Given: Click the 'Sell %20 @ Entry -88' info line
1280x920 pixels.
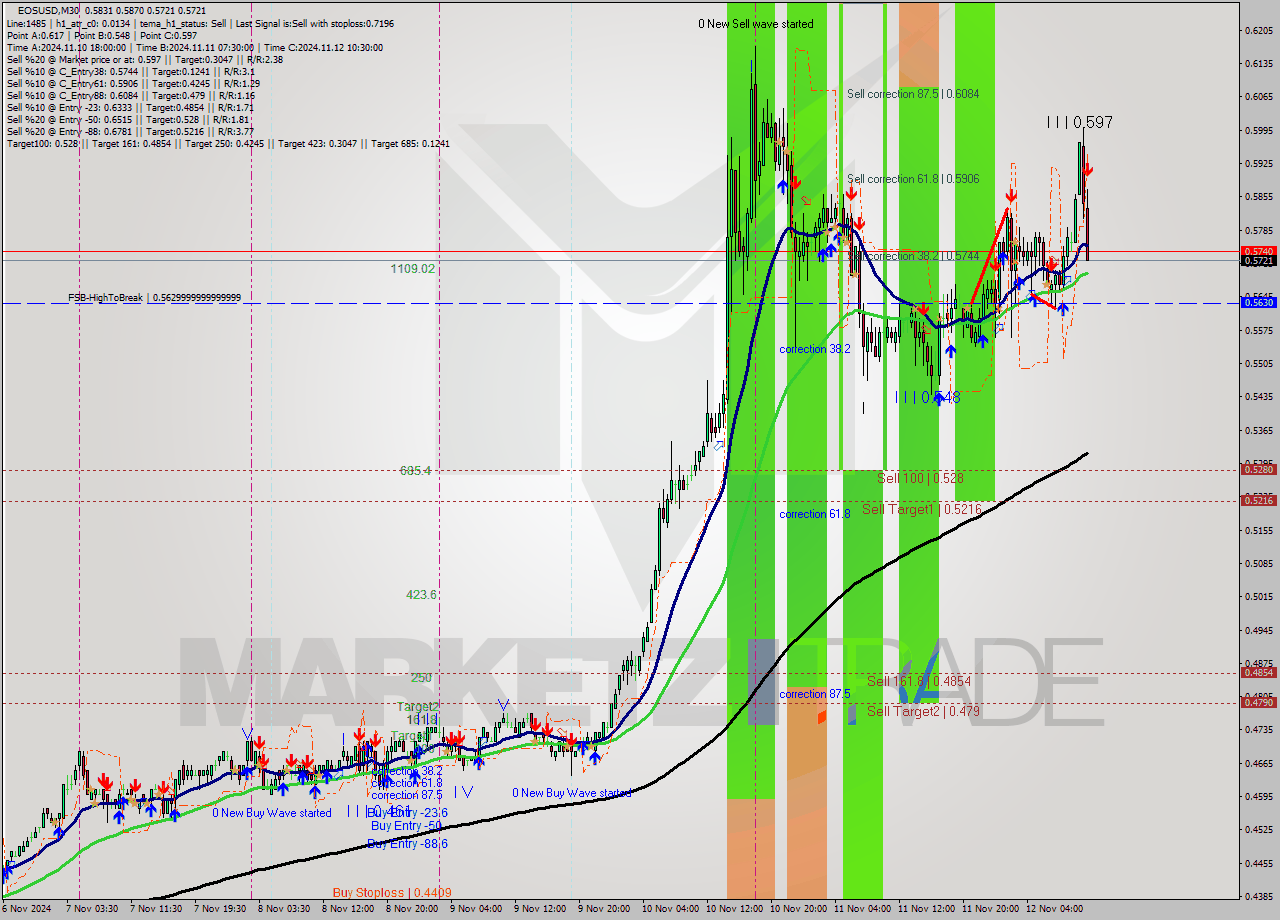Looking at the screenshot, I should (129, 131).
